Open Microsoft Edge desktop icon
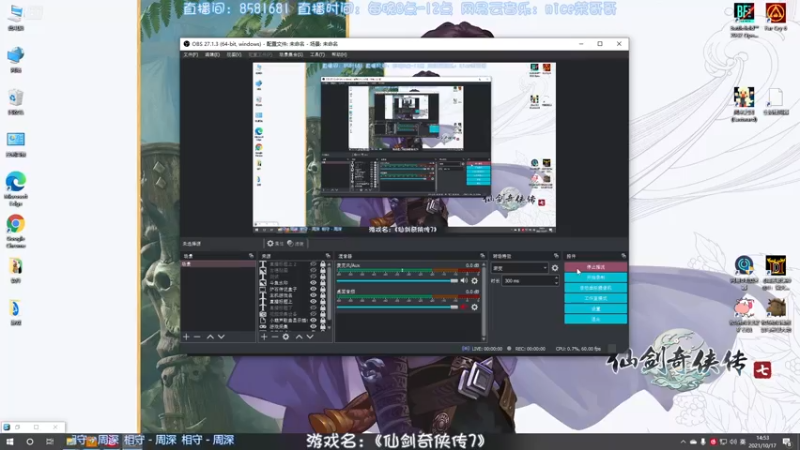 click(16, 189)
